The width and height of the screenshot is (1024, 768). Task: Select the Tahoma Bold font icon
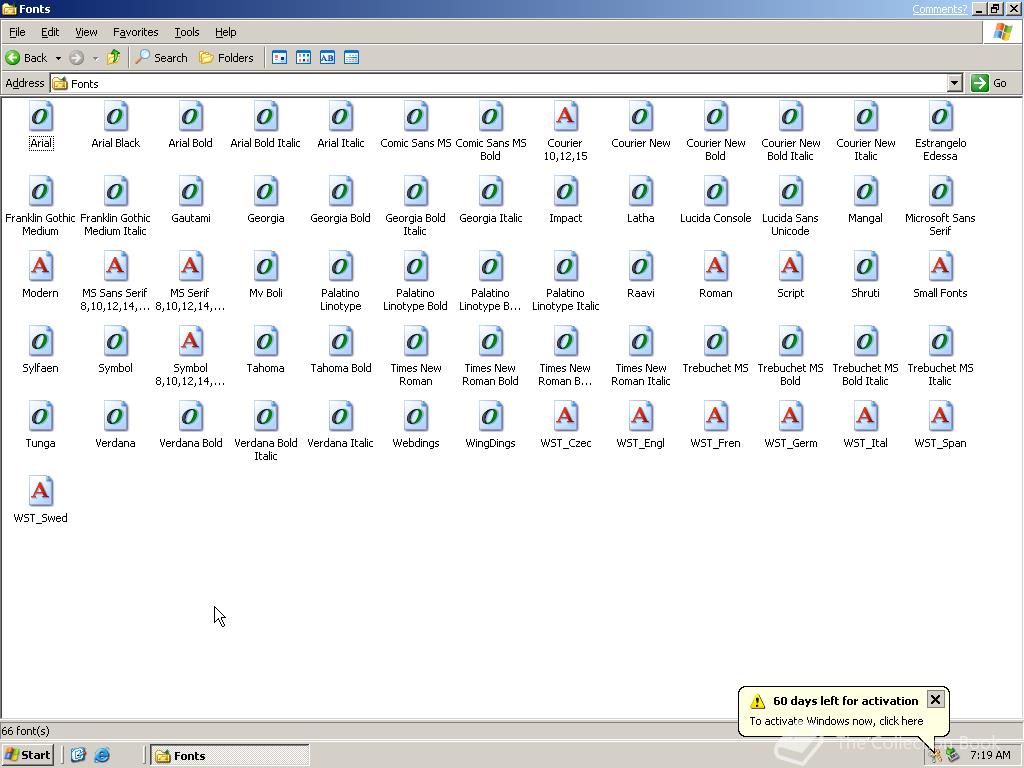pos(341,342)
